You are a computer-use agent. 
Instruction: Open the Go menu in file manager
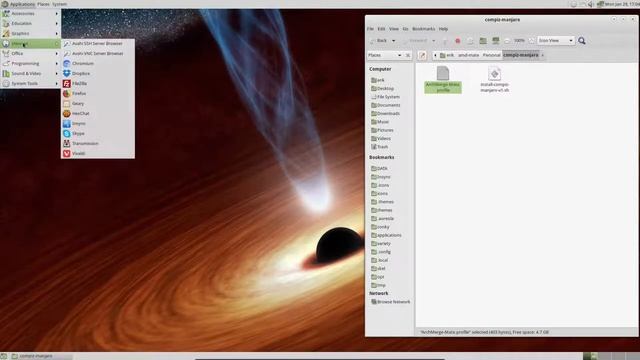click(x=405, y=29)
